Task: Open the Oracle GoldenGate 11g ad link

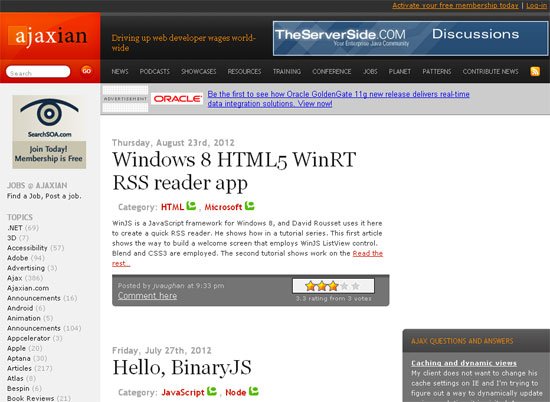Action: coord(338,99)
